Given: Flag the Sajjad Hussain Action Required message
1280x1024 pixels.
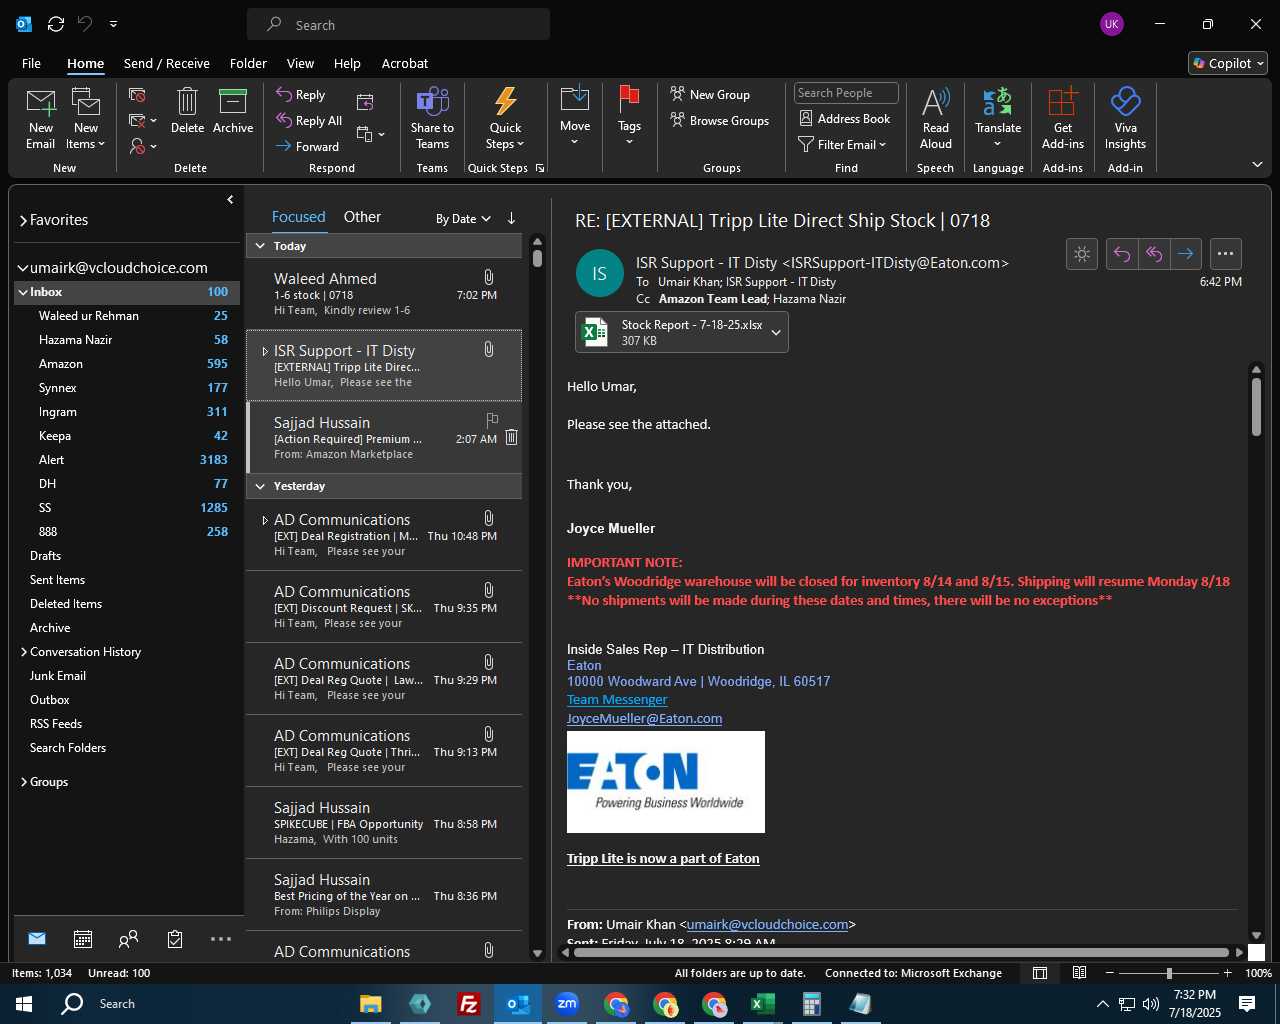Looking at the screenshot, I should click(x=492, y=420).
